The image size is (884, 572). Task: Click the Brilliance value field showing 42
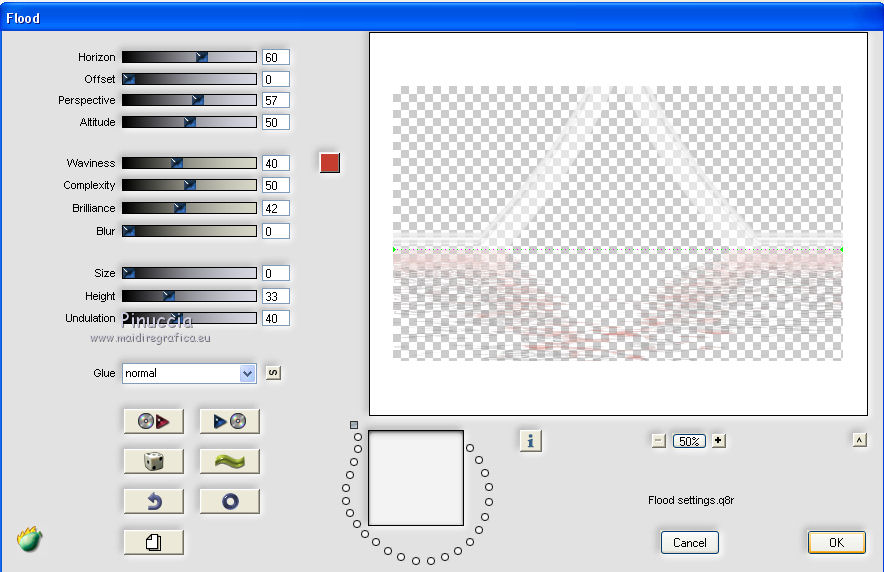(276, 208)
